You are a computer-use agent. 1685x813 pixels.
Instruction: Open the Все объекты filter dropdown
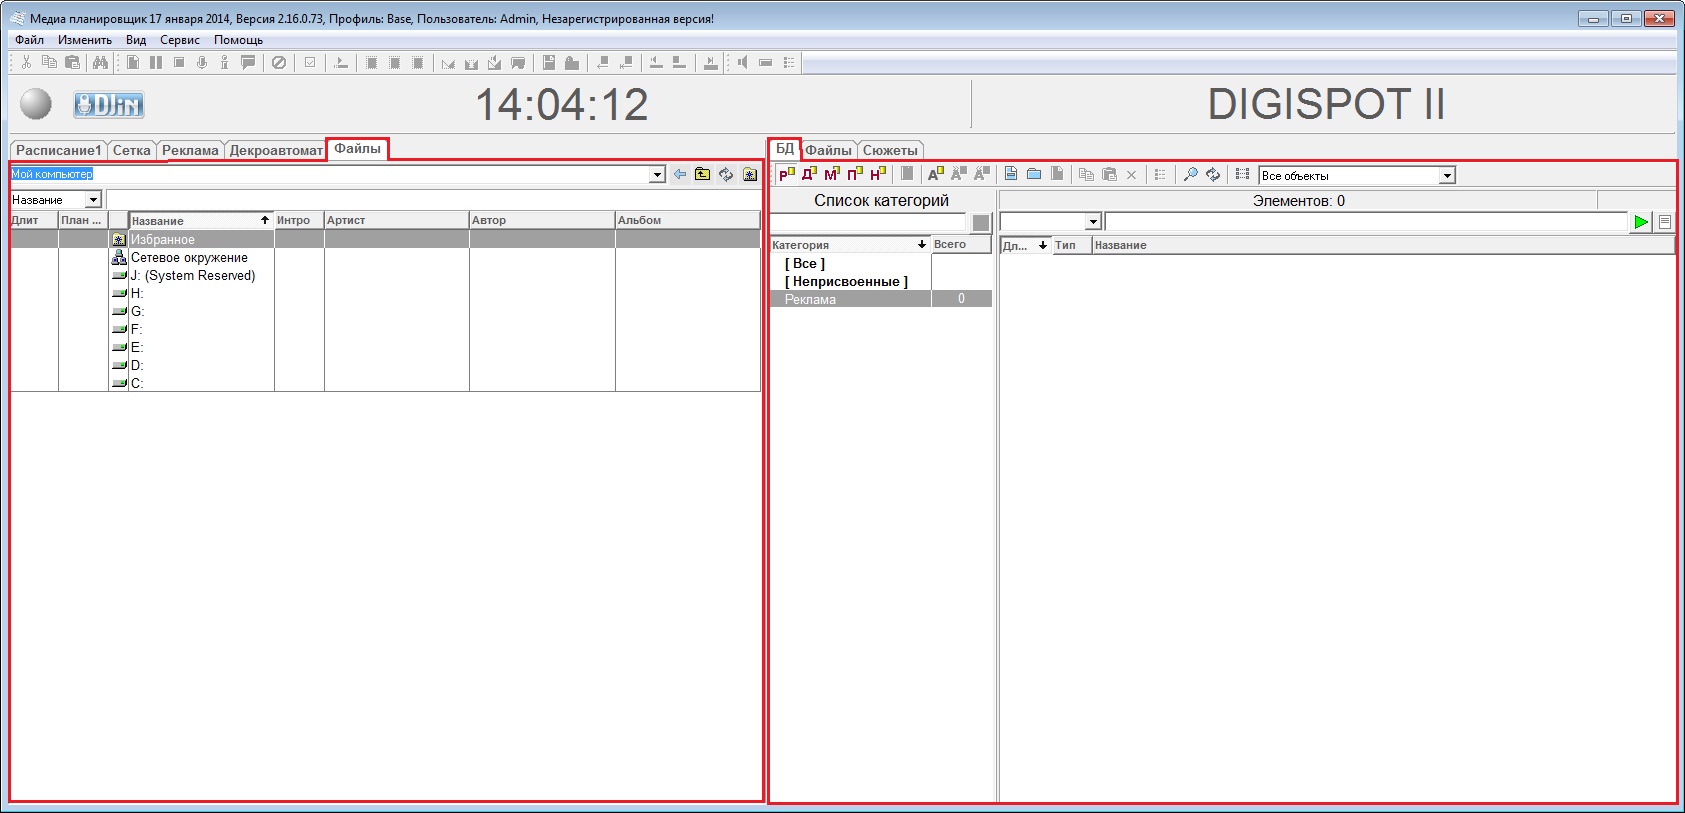point(1447,175)
